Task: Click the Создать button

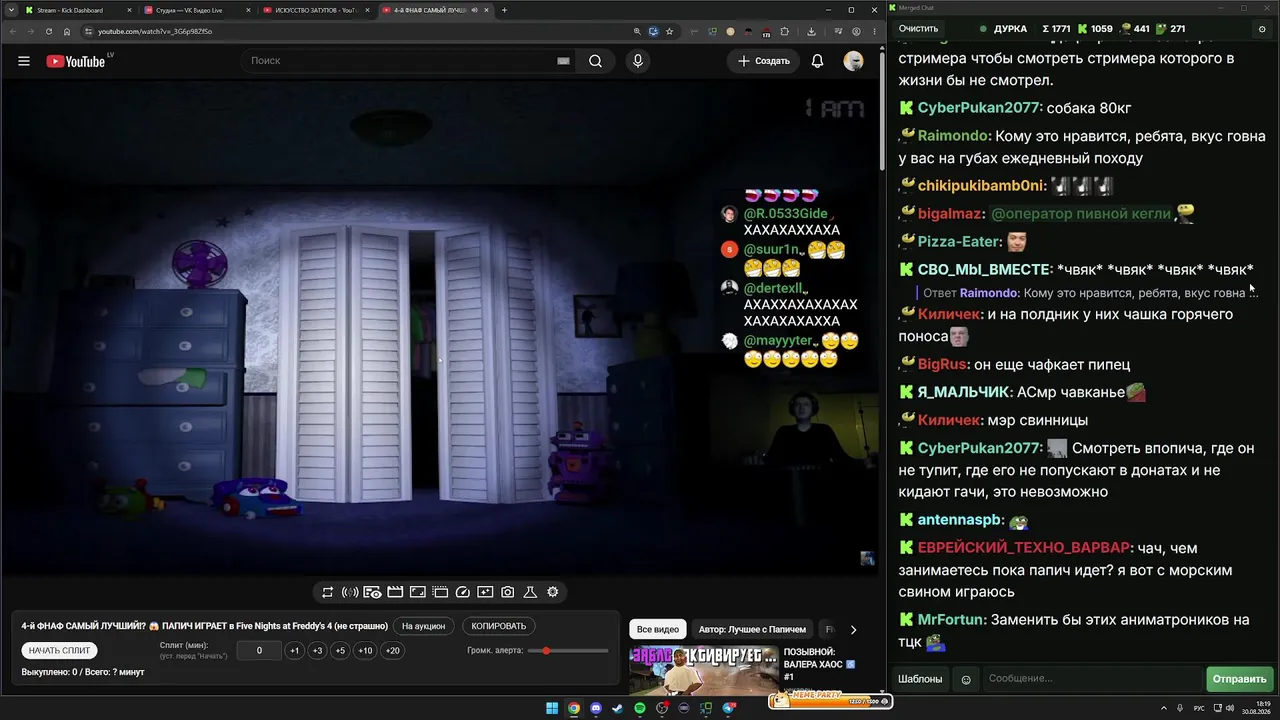Action: point(764,61)
